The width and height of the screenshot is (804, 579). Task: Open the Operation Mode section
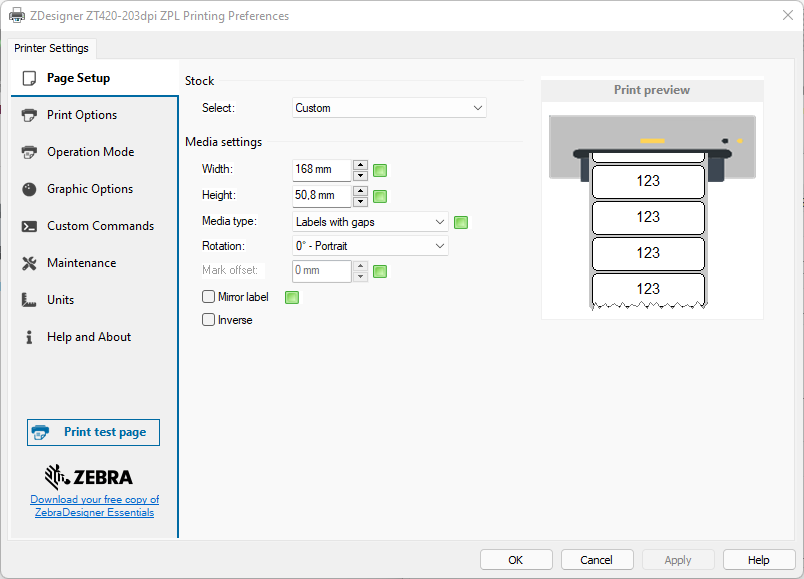tap(95, 152)
